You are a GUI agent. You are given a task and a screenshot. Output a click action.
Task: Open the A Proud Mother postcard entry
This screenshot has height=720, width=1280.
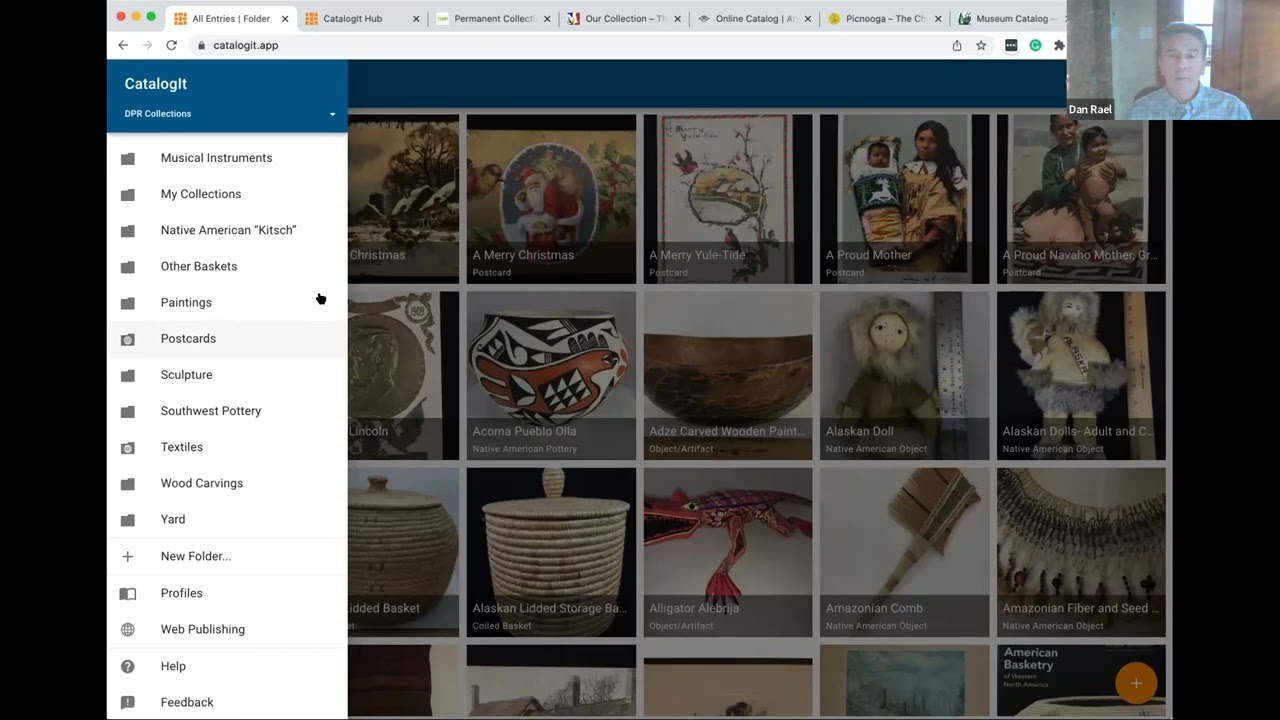click(905, 199)
